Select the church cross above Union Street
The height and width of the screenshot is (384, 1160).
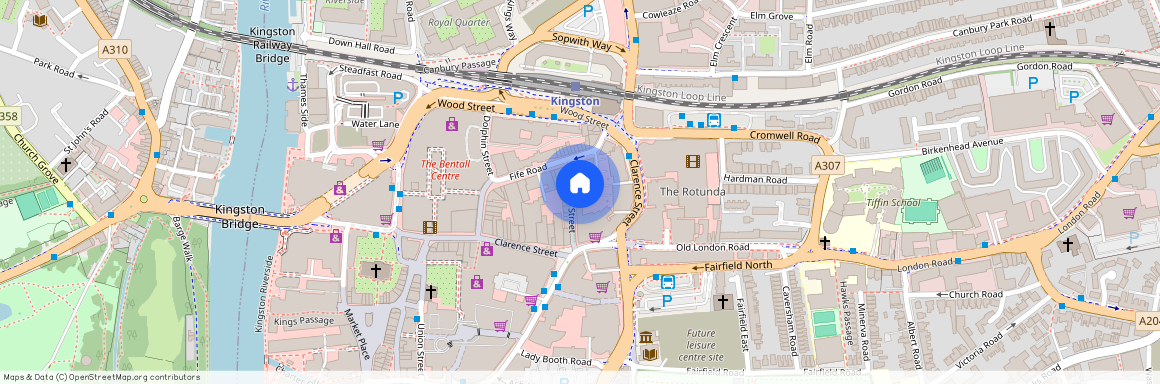coord(431,292)
